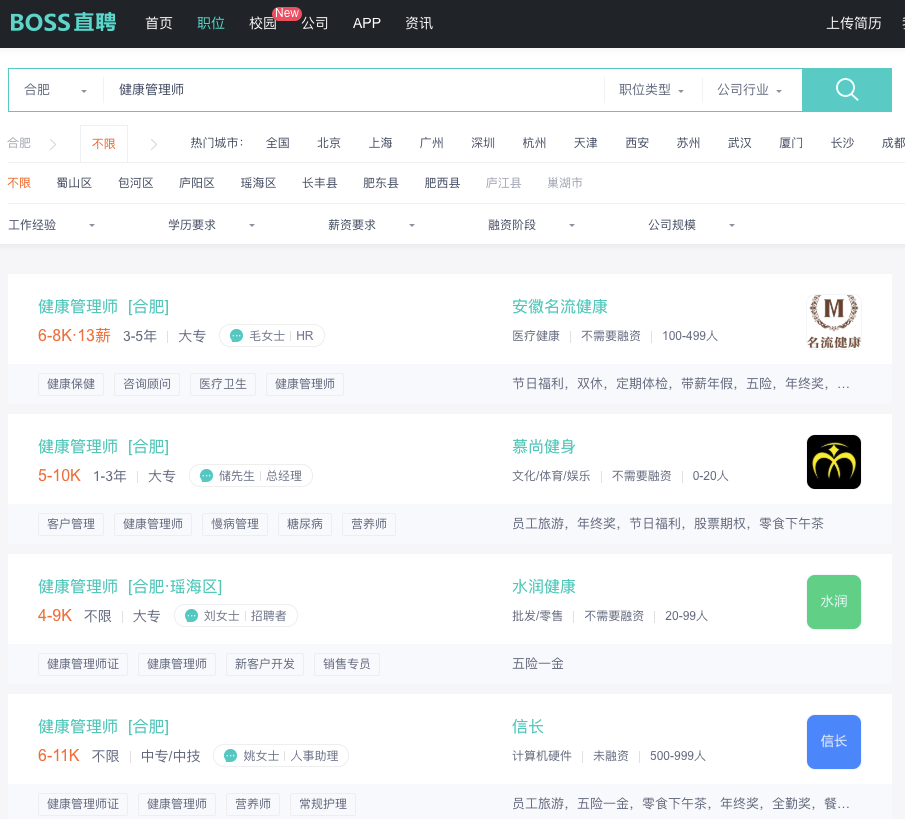The height and width of the screenshot is (819, 905).
Task: Open APP in top navigation
Action: tap(367, 23)
